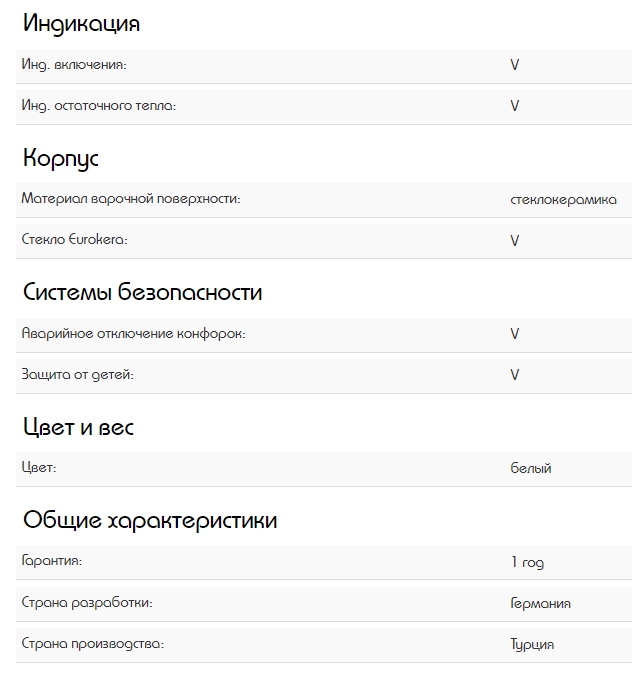Screen dimensions: 632x681
Task: Select the "1 год" warranty value
Action: (x=527, y=563)
